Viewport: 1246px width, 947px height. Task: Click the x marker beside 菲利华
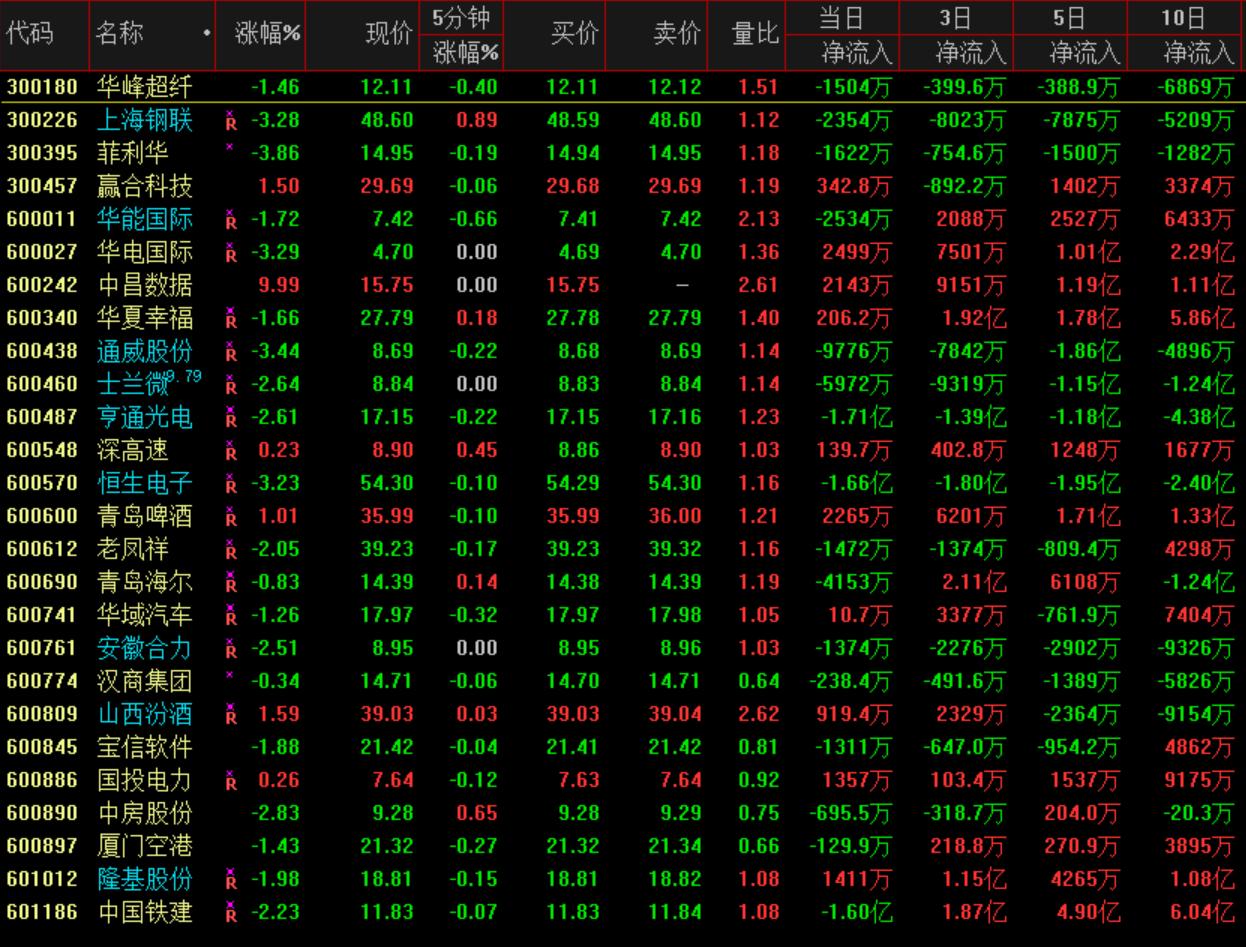[x=230, y=148]
